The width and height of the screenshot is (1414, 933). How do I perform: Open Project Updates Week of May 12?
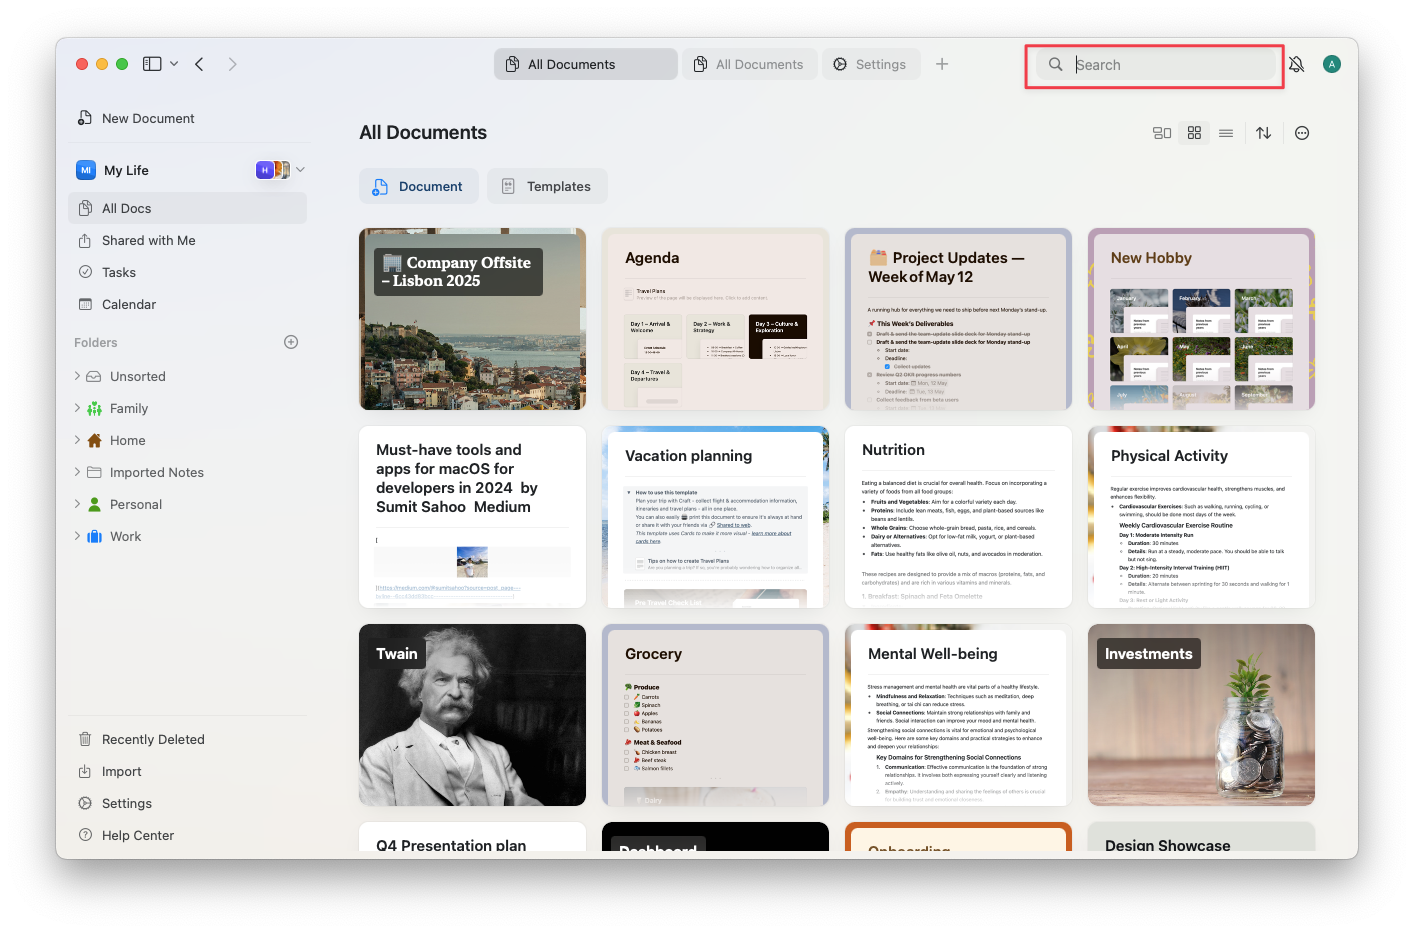[x=958, y=319]
